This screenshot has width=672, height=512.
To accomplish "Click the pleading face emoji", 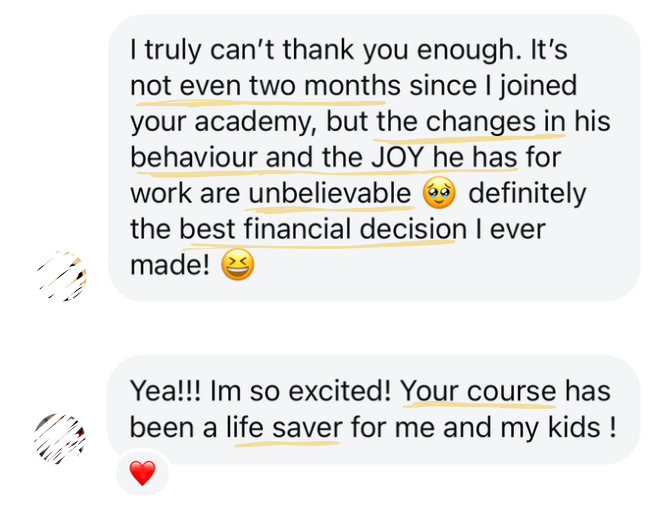I will point(439,193).
